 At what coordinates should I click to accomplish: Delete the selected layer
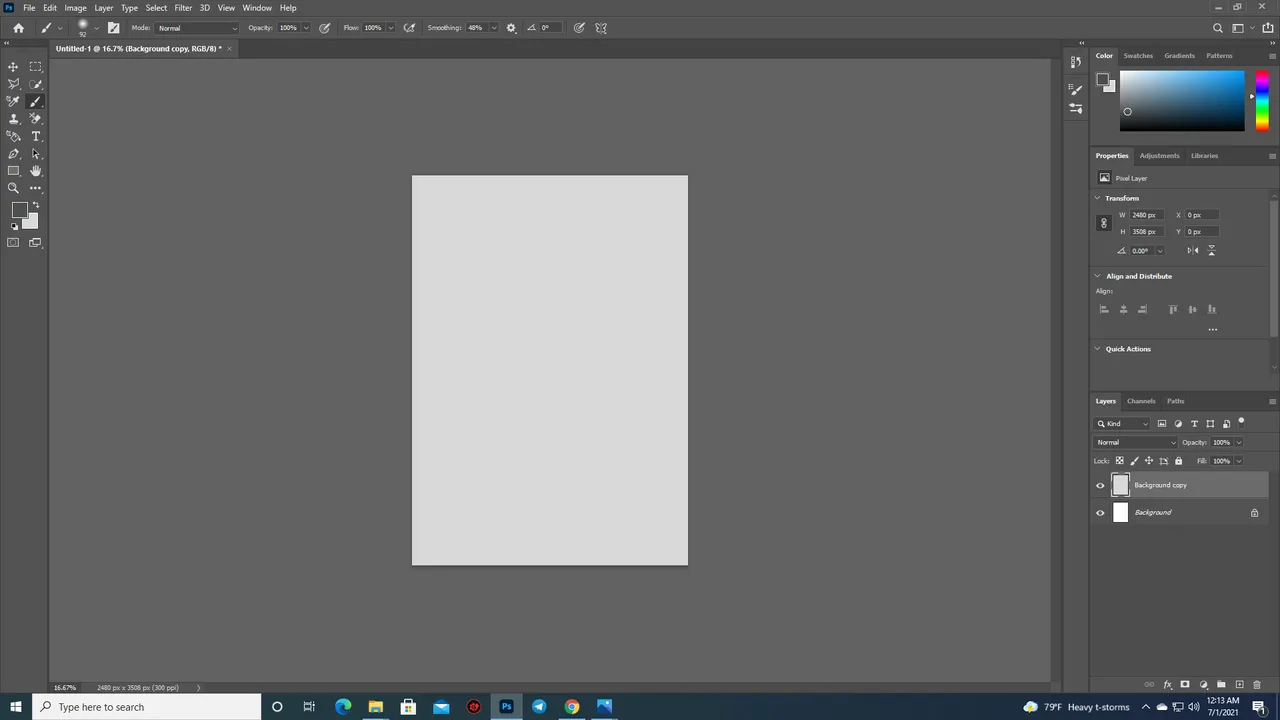point(1257,685)
